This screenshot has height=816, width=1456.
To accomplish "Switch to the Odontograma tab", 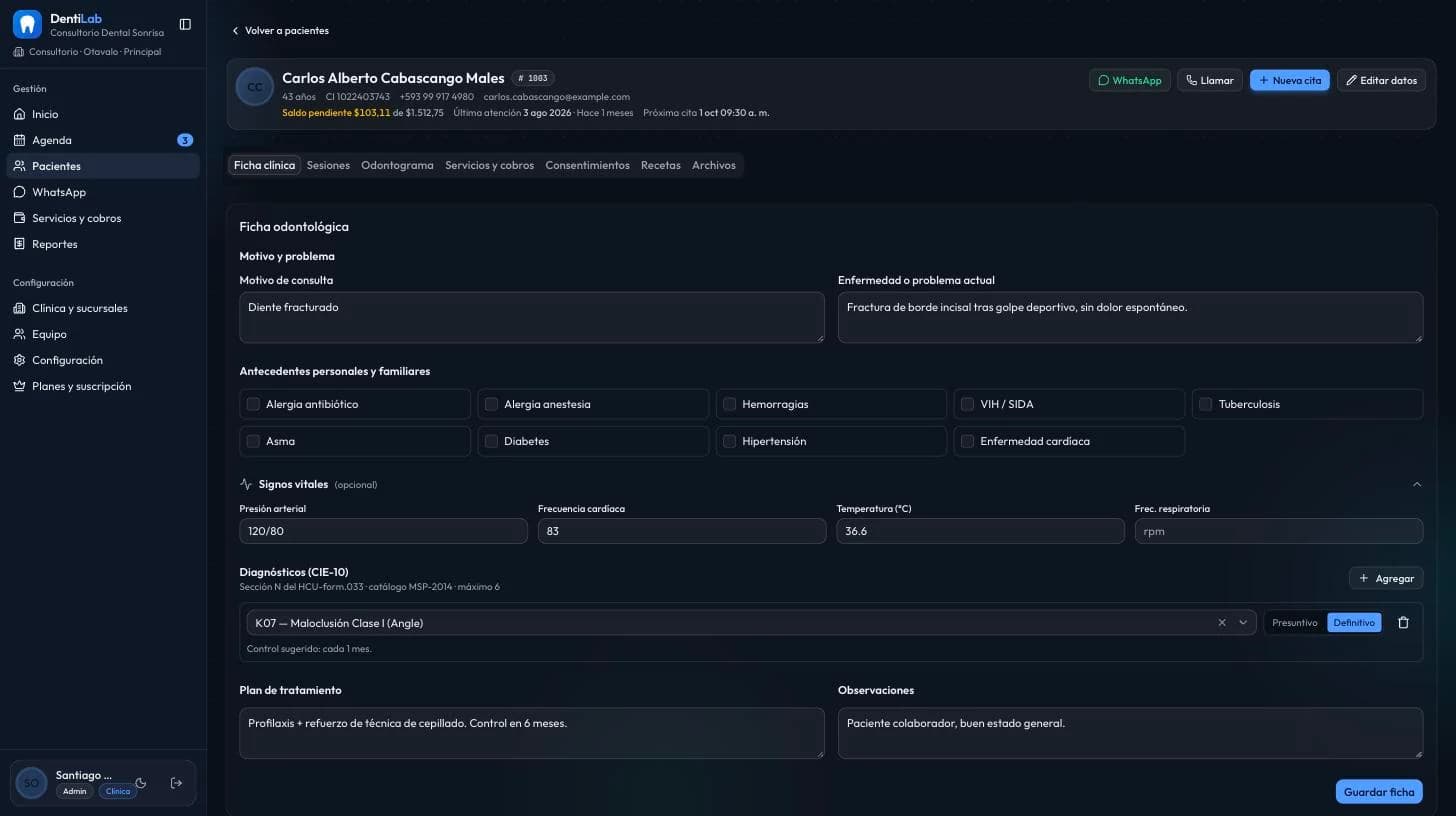I will pos(397,165).
